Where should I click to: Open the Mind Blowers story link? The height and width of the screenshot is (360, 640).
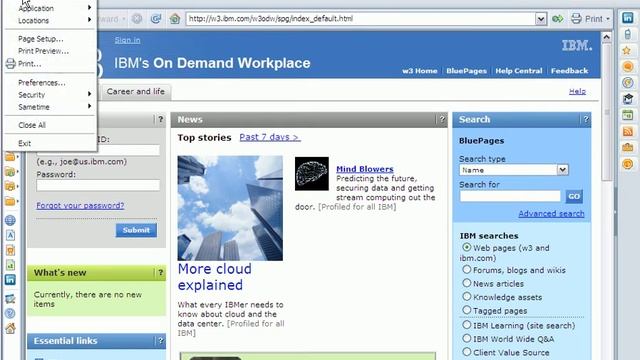coord(365,169)
